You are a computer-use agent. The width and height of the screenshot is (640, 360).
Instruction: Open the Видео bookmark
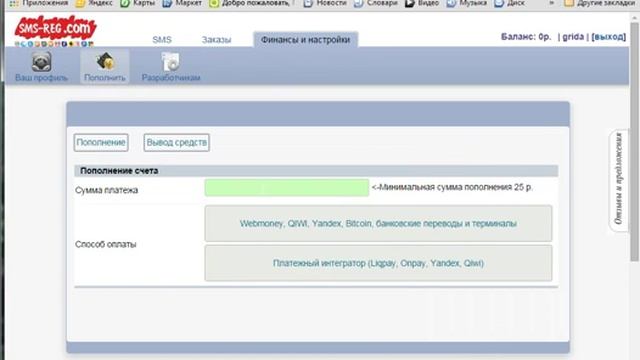422,3
